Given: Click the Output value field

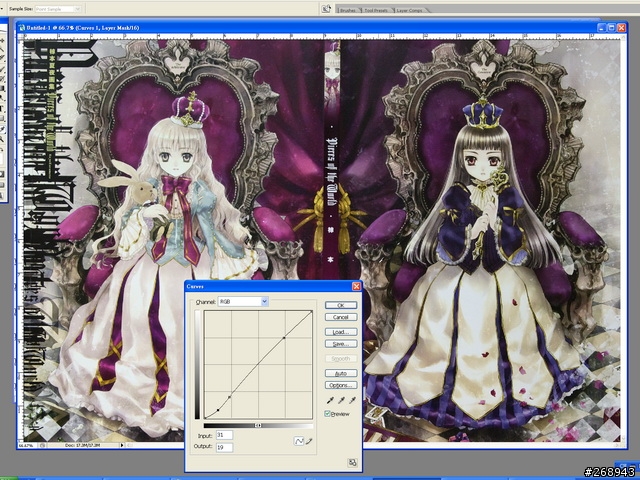Looking at the screenshot, I should coord(224,447).
